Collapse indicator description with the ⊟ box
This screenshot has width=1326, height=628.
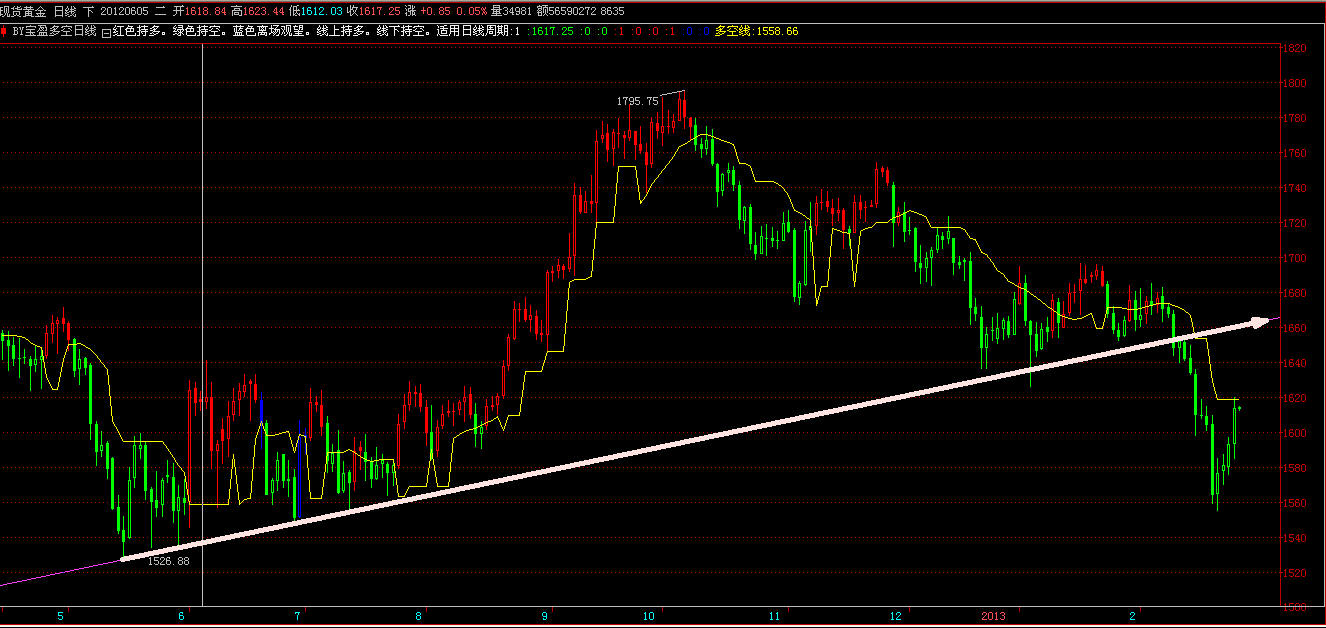106,32
